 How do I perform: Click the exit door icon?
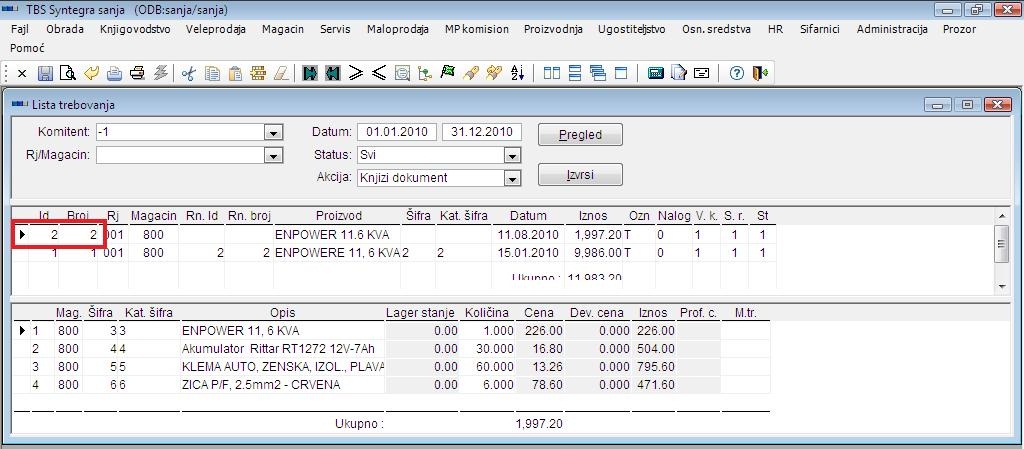coord(760,73)
